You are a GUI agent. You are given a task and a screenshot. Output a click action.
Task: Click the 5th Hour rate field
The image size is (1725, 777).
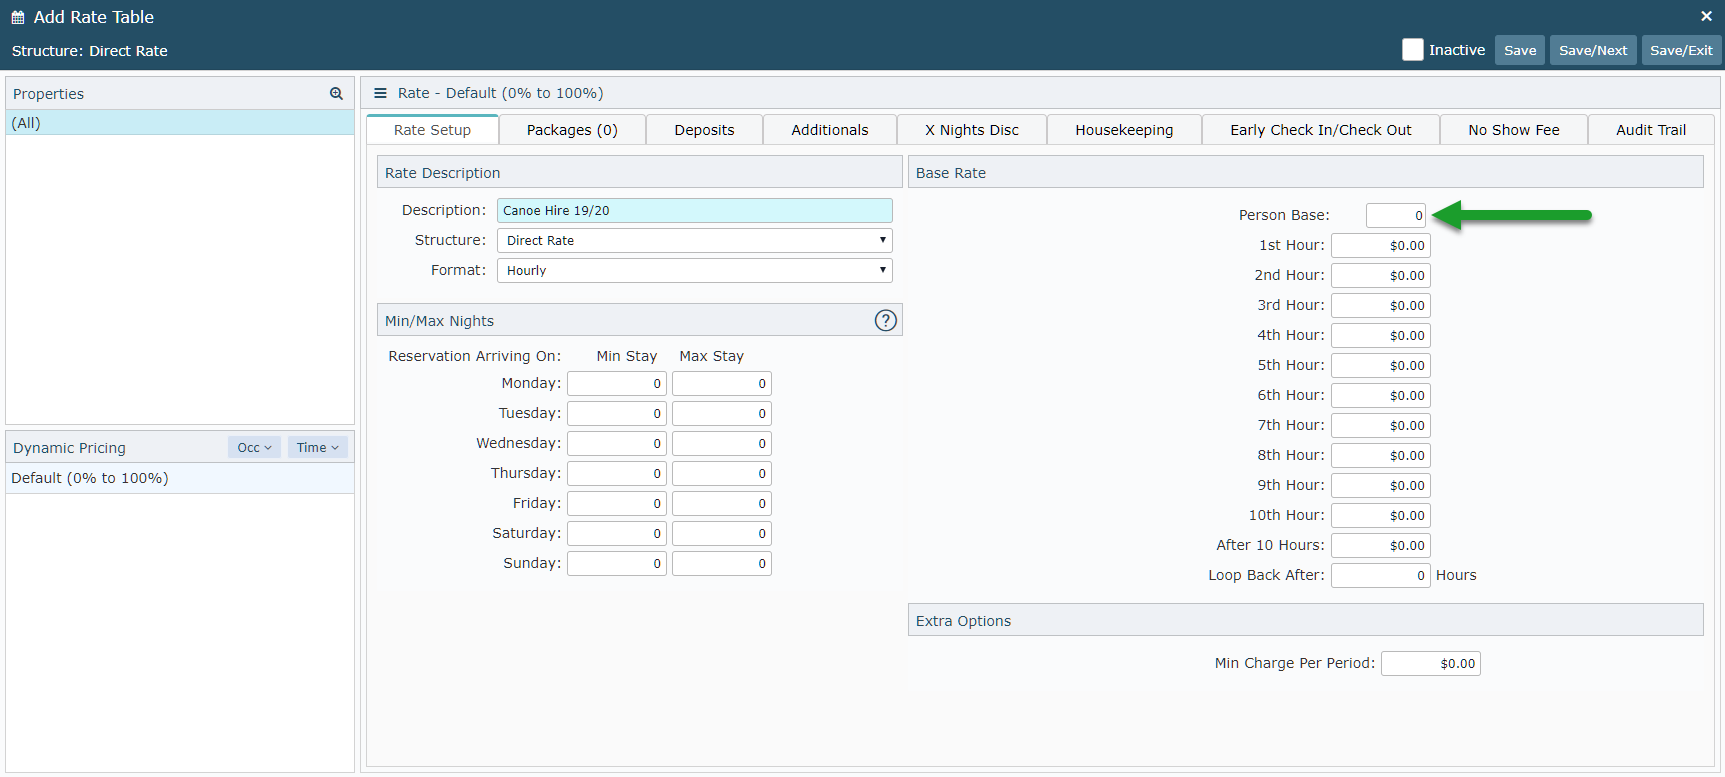tap(1381, 365)
